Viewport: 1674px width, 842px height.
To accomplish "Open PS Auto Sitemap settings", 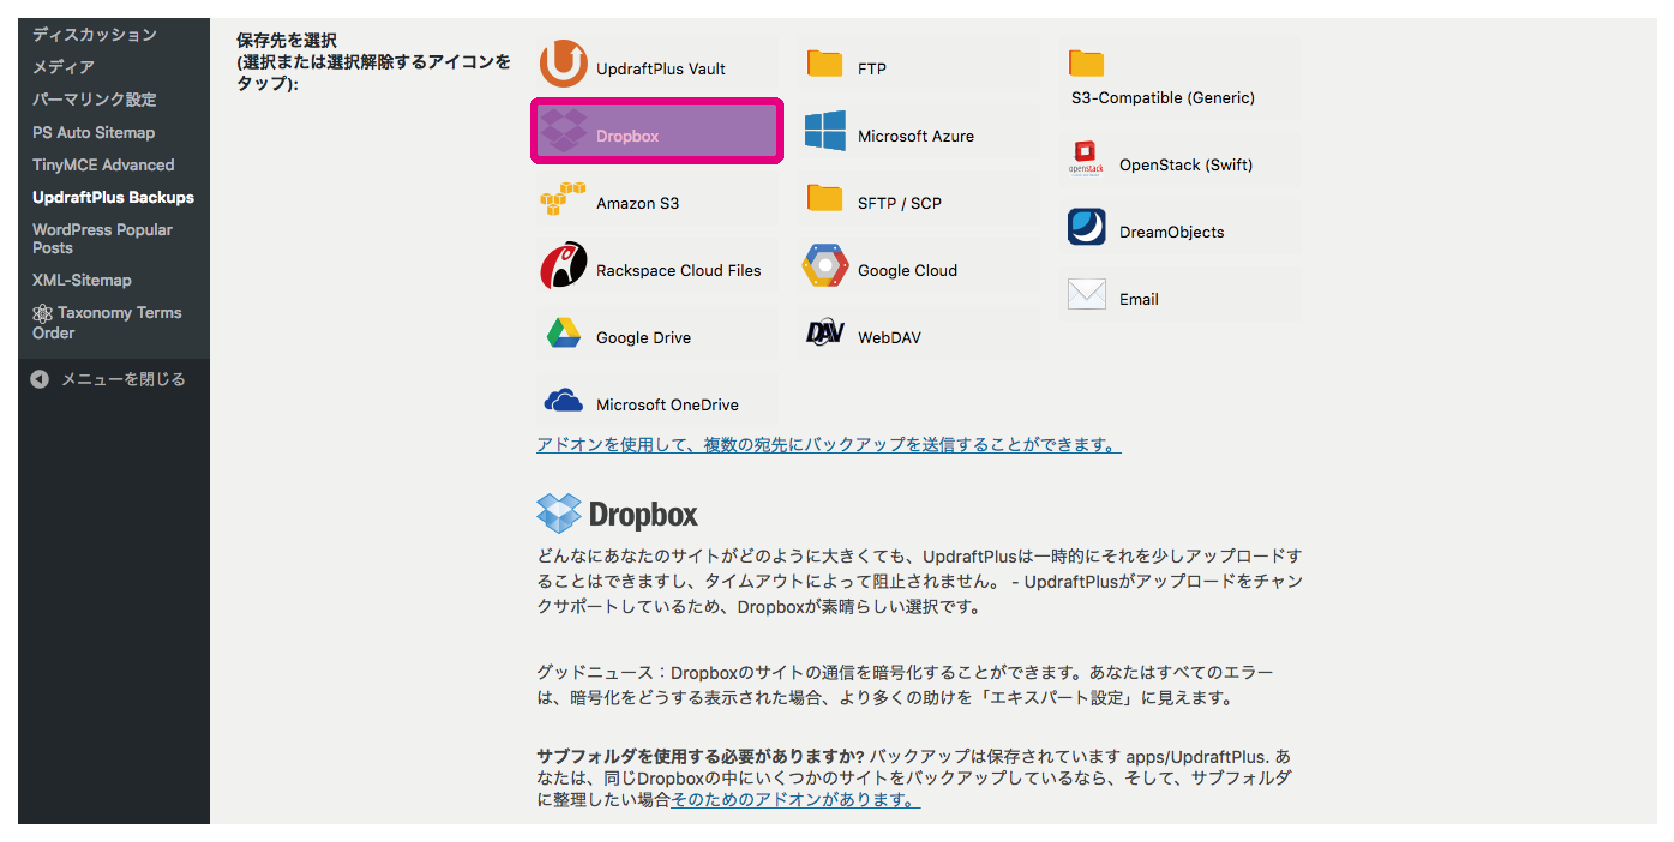I will pos(94,132).
